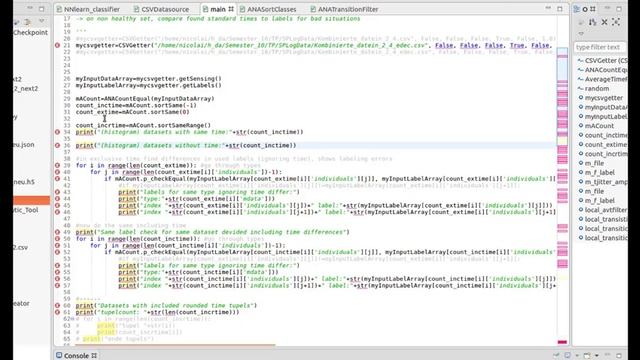
Task: Switch to the CSVDatasource tab
Action: click(x=161, y=9)
